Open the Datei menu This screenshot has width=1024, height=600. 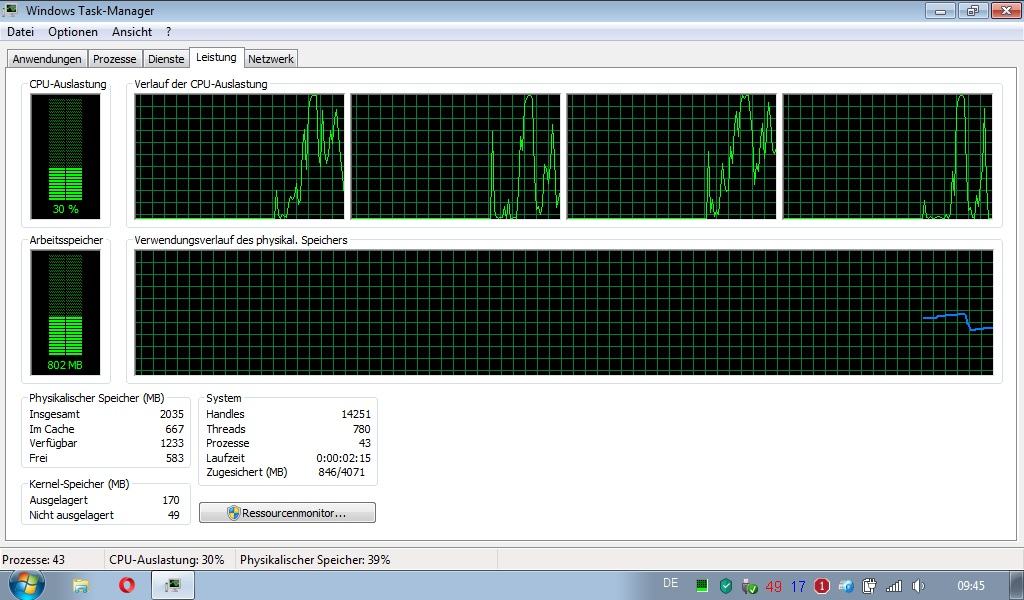(20, 32)
